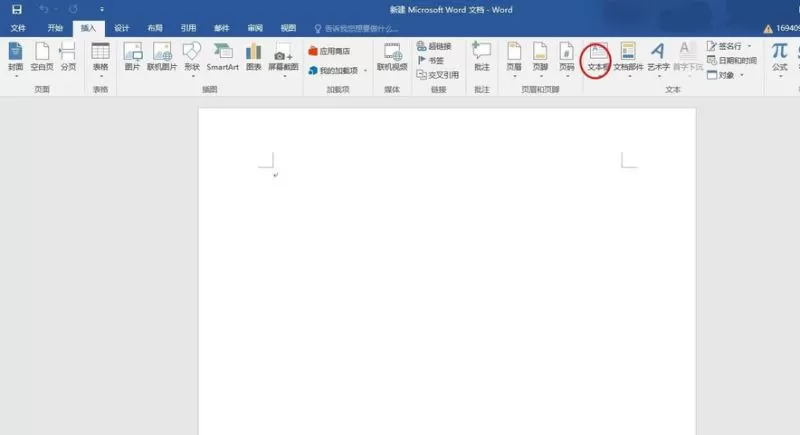Viewport: 800px width, 435px height.
Task: Open the 视图 (View) tab
Action: [x=288, y=28]
